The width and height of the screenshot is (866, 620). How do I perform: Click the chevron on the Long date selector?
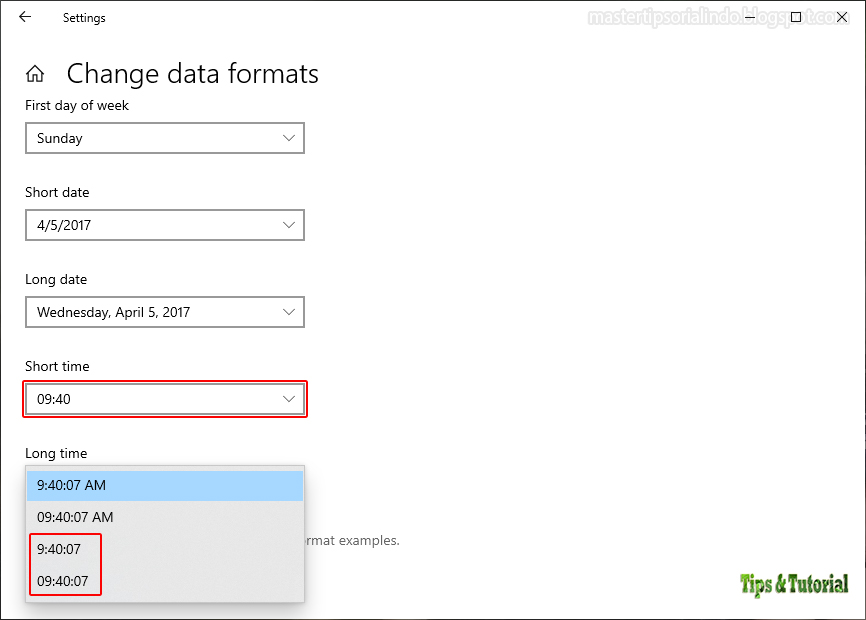289,312
